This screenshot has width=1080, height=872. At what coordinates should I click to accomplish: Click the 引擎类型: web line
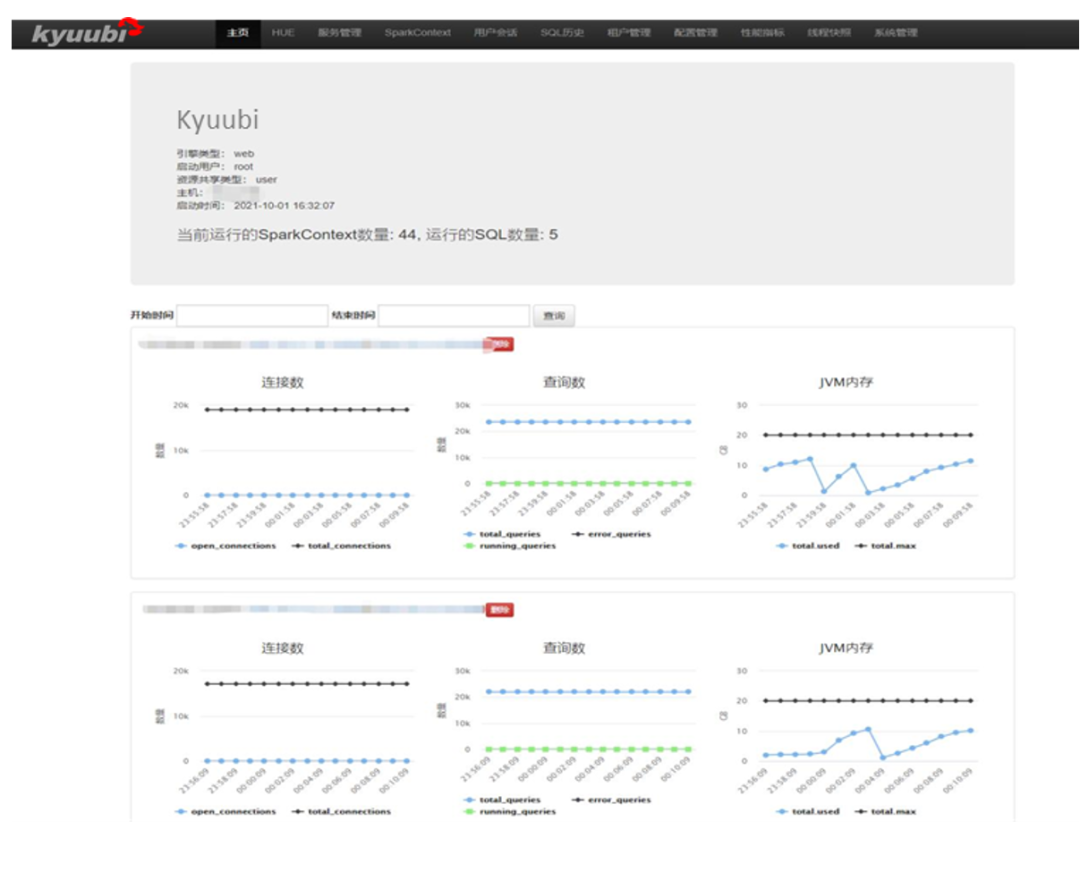pyautogui.click(x=216, y=153)
